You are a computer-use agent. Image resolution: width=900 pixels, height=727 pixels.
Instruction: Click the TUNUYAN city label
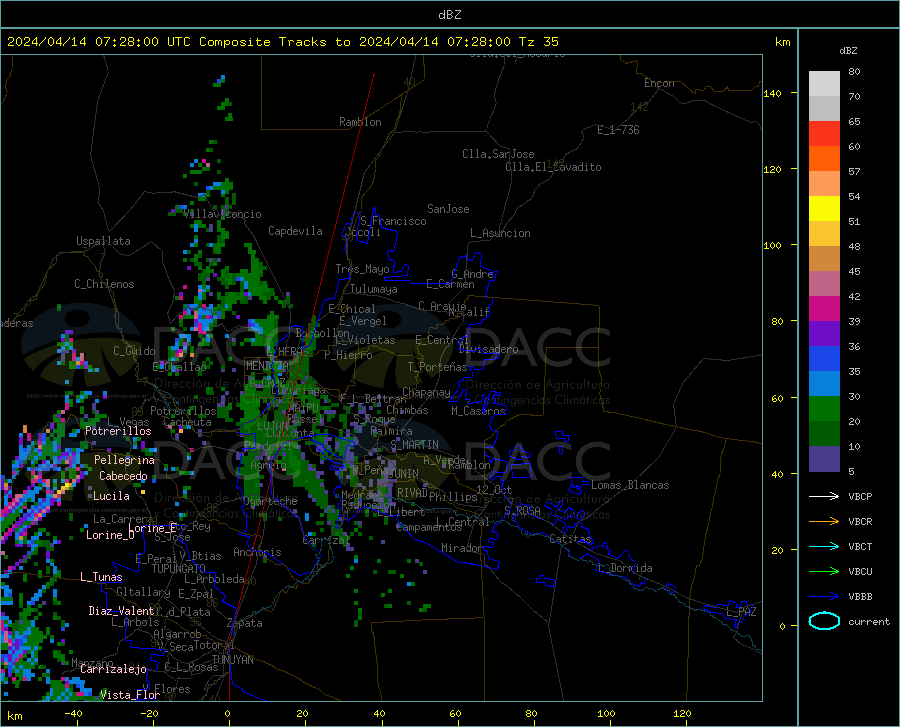click(x=232, y=660)
